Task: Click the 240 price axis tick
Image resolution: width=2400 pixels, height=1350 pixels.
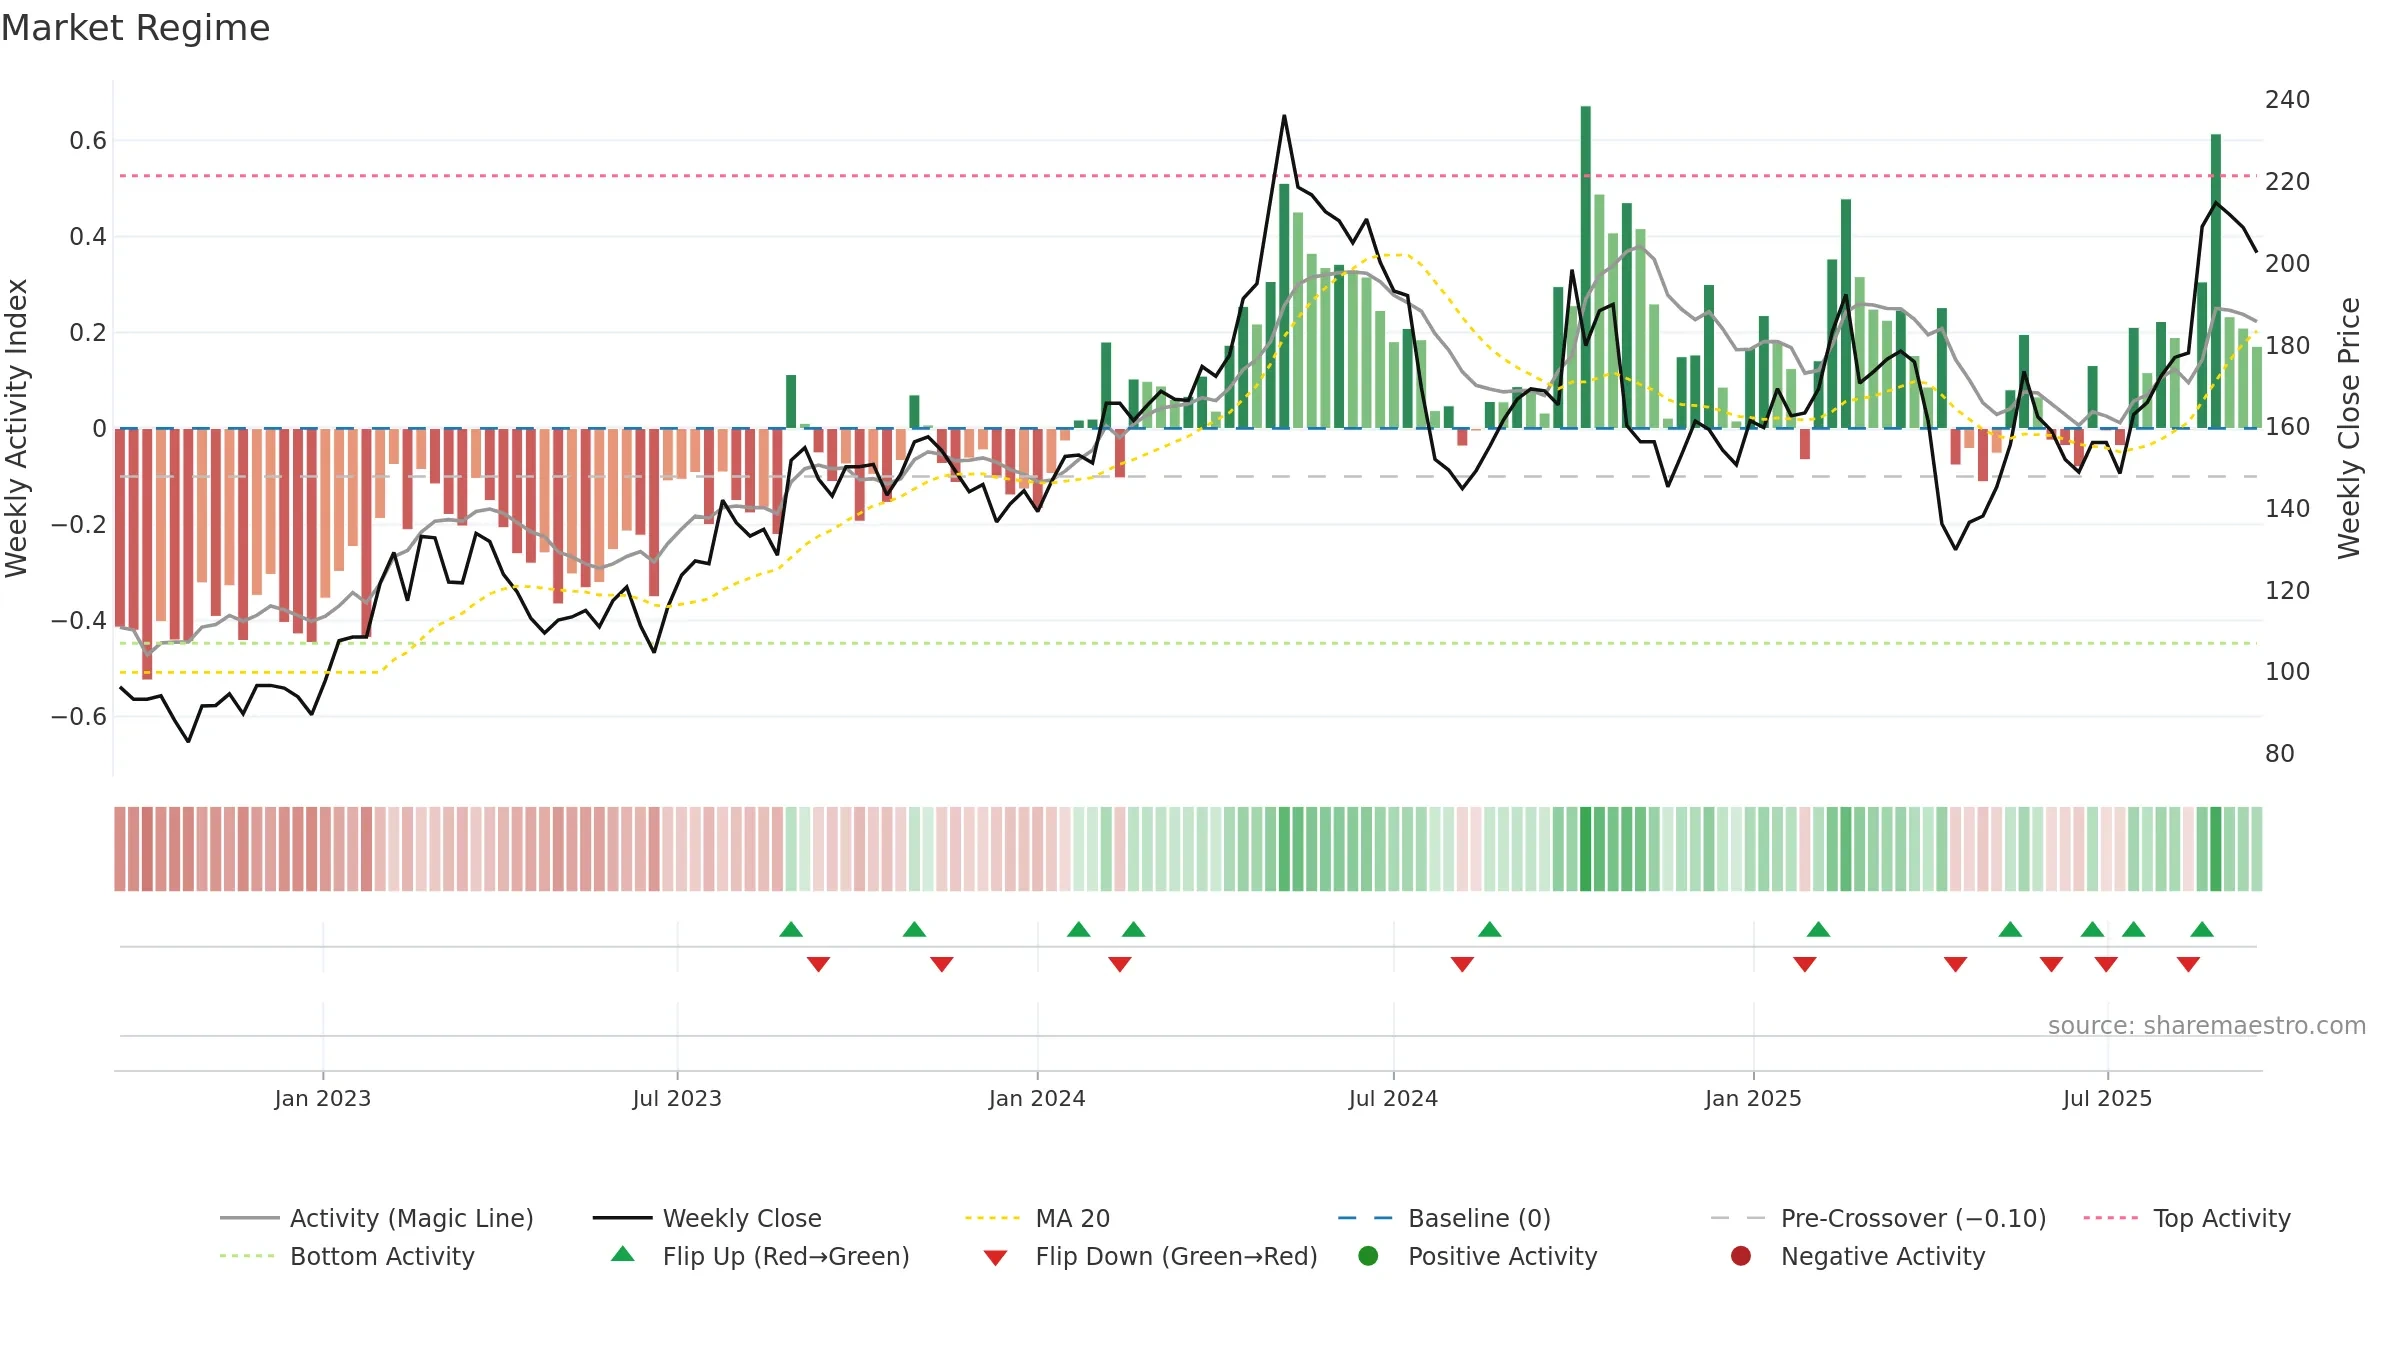Action: click(x=2287, y=100)
